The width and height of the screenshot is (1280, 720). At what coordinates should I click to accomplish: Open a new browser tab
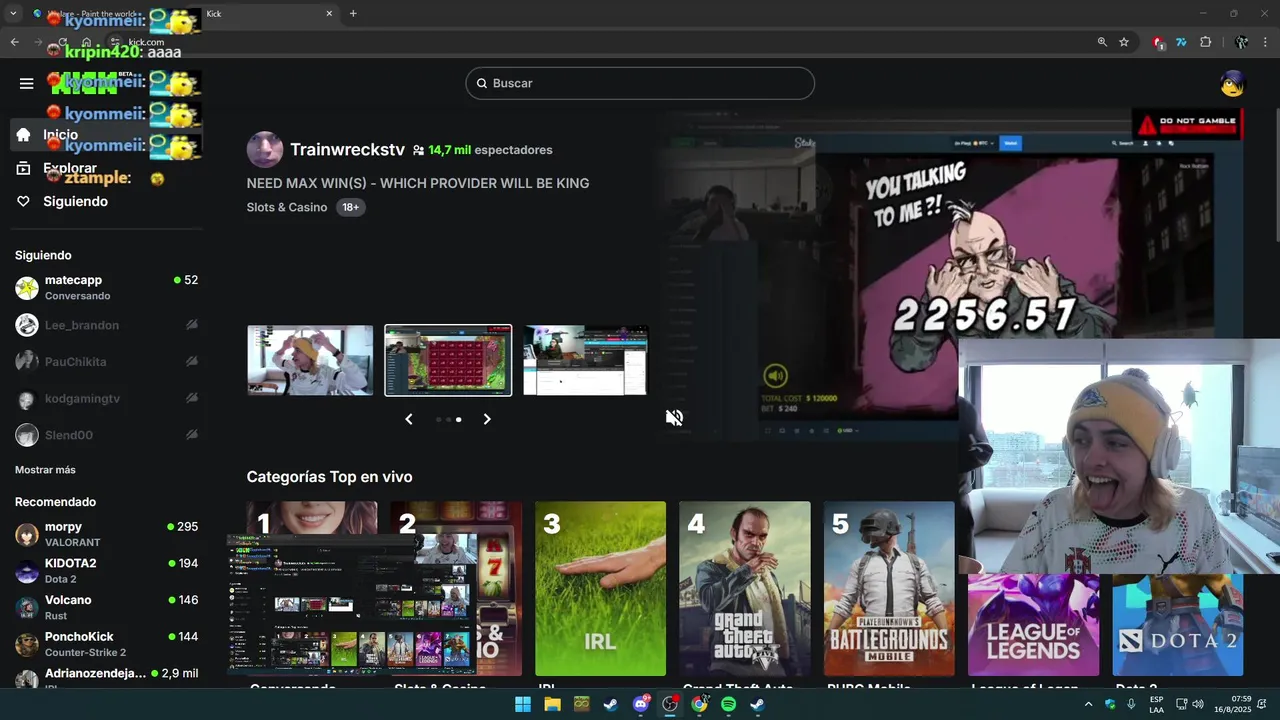pyautogui.click(x=353, y=14)
